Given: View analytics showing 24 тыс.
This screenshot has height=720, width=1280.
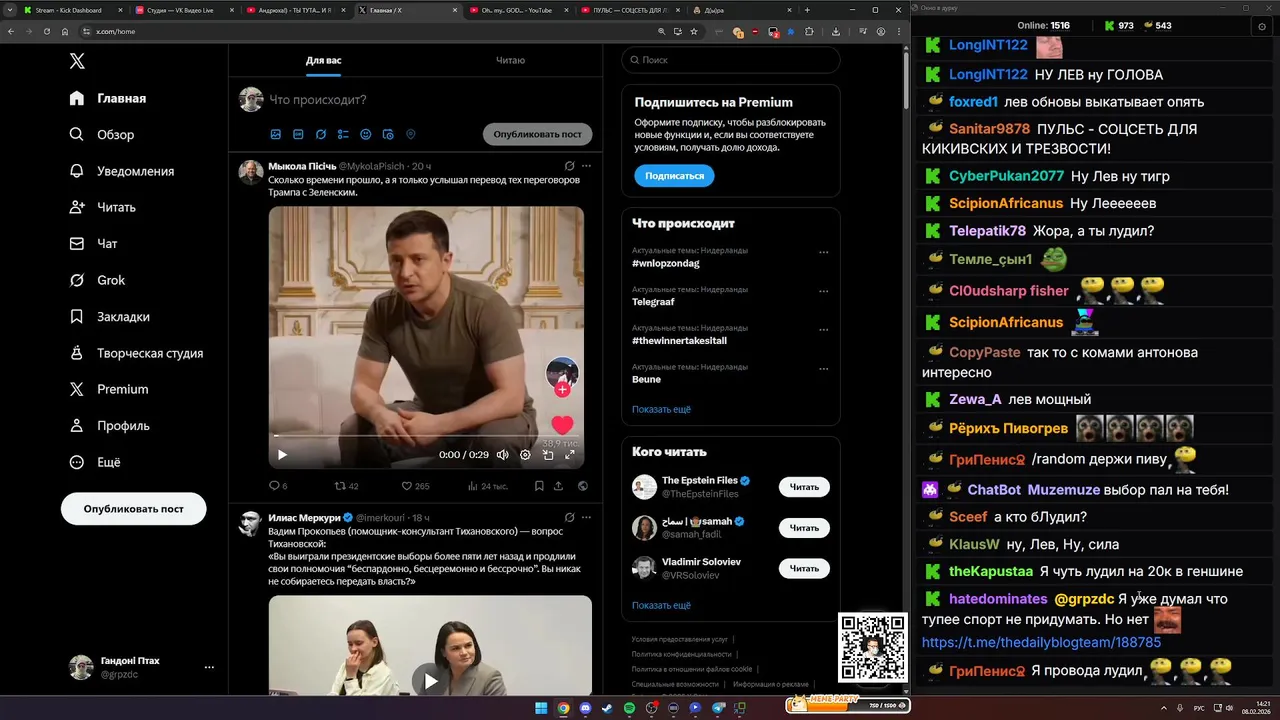Looking at the screenshot, I should (x=487, y=486).
